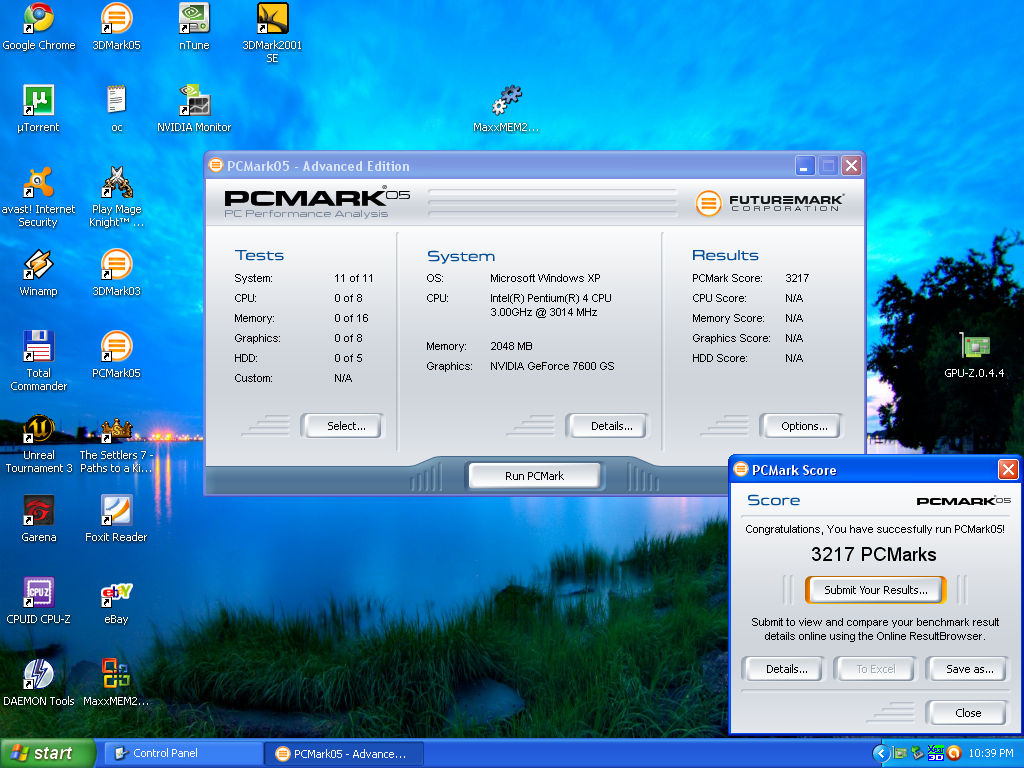Select the 'oc' text file icon
The height and width of the screenshot is (768, 1024).
116,109
